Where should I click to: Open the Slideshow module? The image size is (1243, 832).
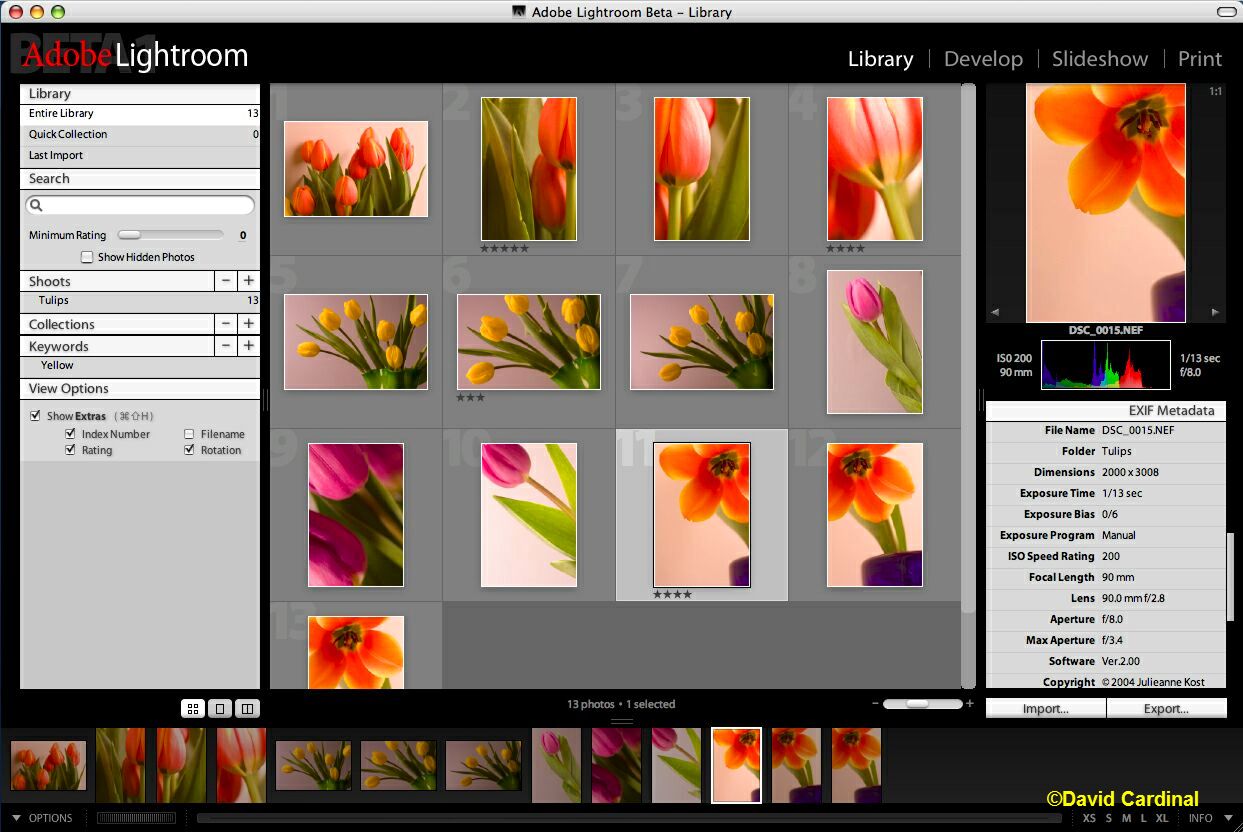[x=1100, y=59]
